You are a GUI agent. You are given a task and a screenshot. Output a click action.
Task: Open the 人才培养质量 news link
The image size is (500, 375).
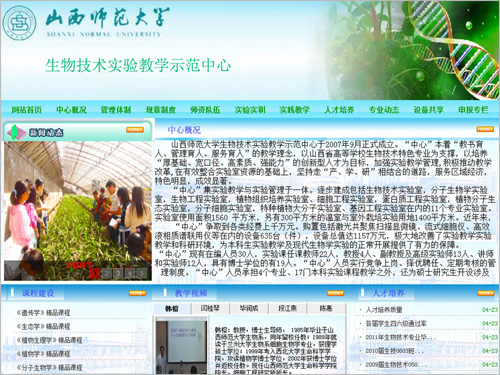pyautogui.click(x=384, y=310)
